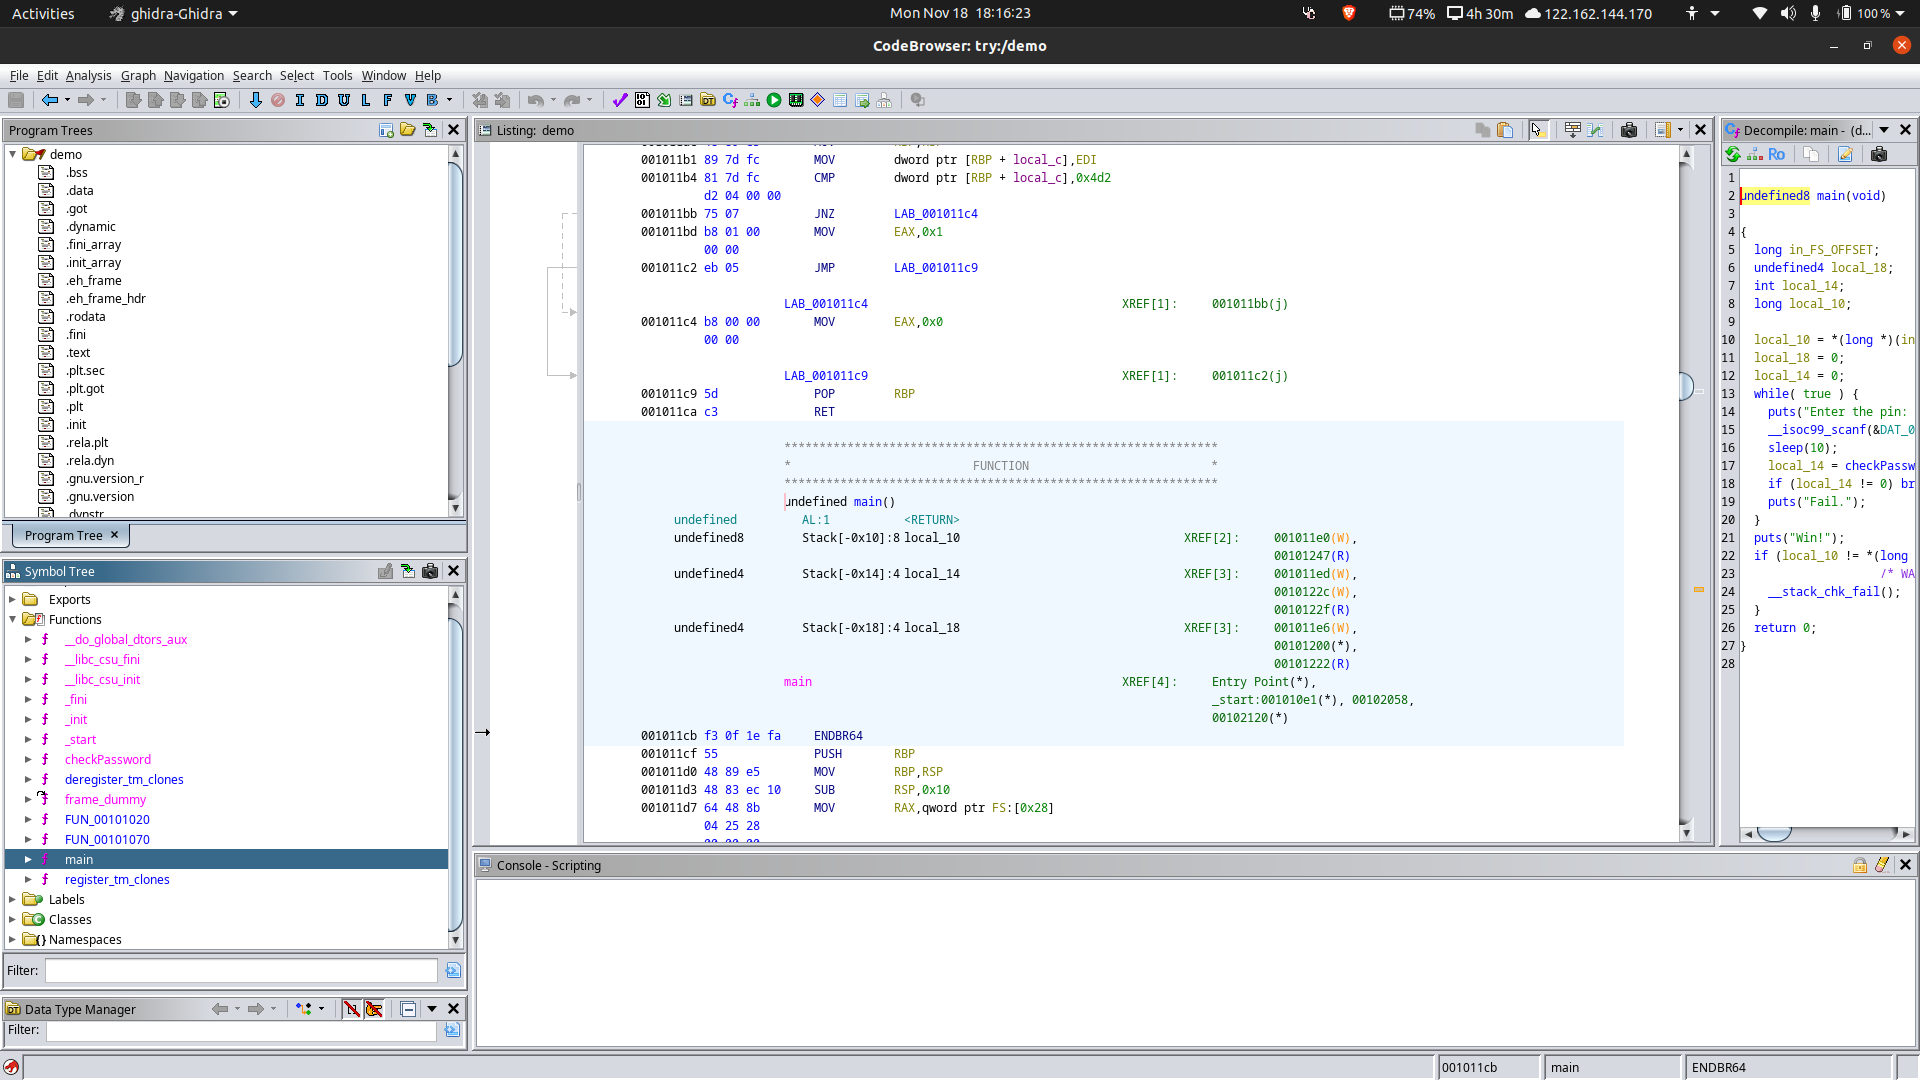
Task: Click the purple checkmark toolbar icon
Action: click(x=619, y=100)
